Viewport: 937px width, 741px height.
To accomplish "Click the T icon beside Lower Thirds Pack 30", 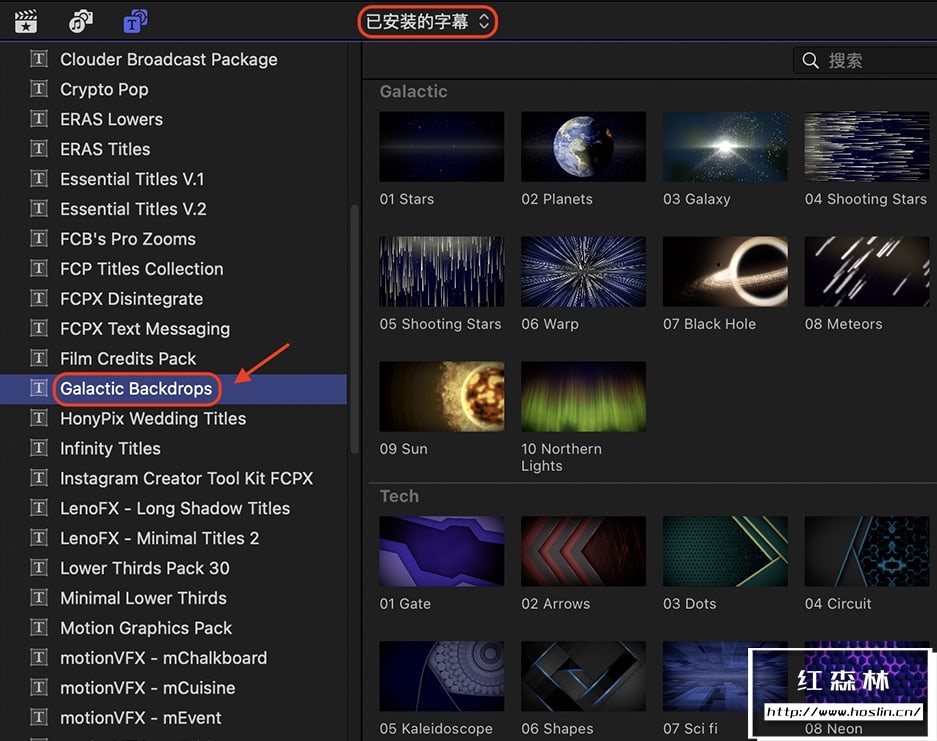I will 39,568.
